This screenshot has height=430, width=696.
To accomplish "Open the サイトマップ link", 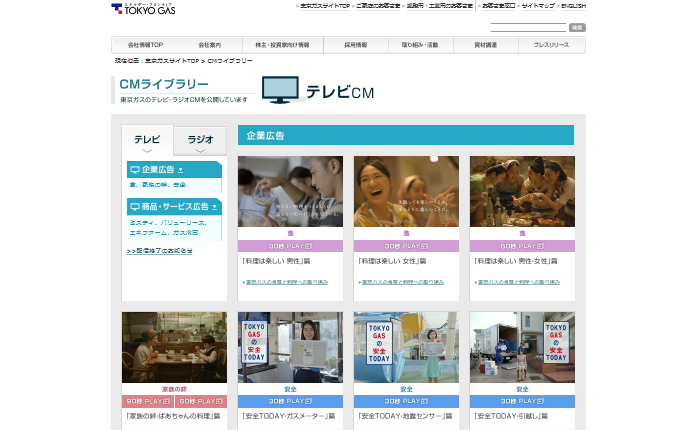I will point(538,6).
